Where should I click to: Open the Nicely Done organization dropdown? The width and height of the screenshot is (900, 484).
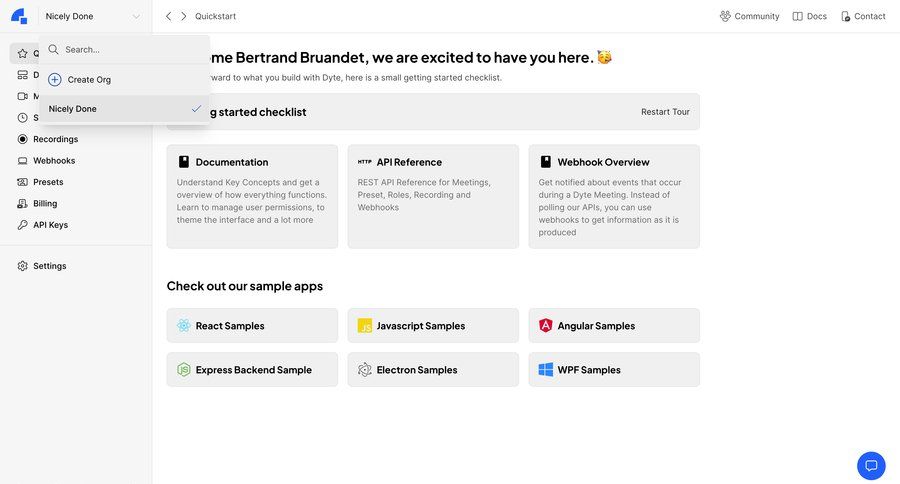[x=92, y=16]
